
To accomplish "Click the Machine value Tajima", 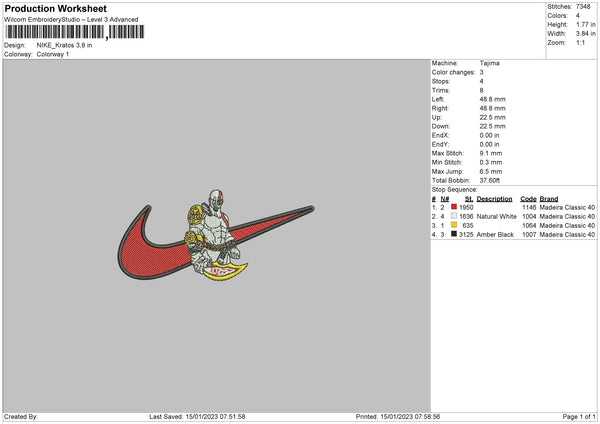I will 489,63.
